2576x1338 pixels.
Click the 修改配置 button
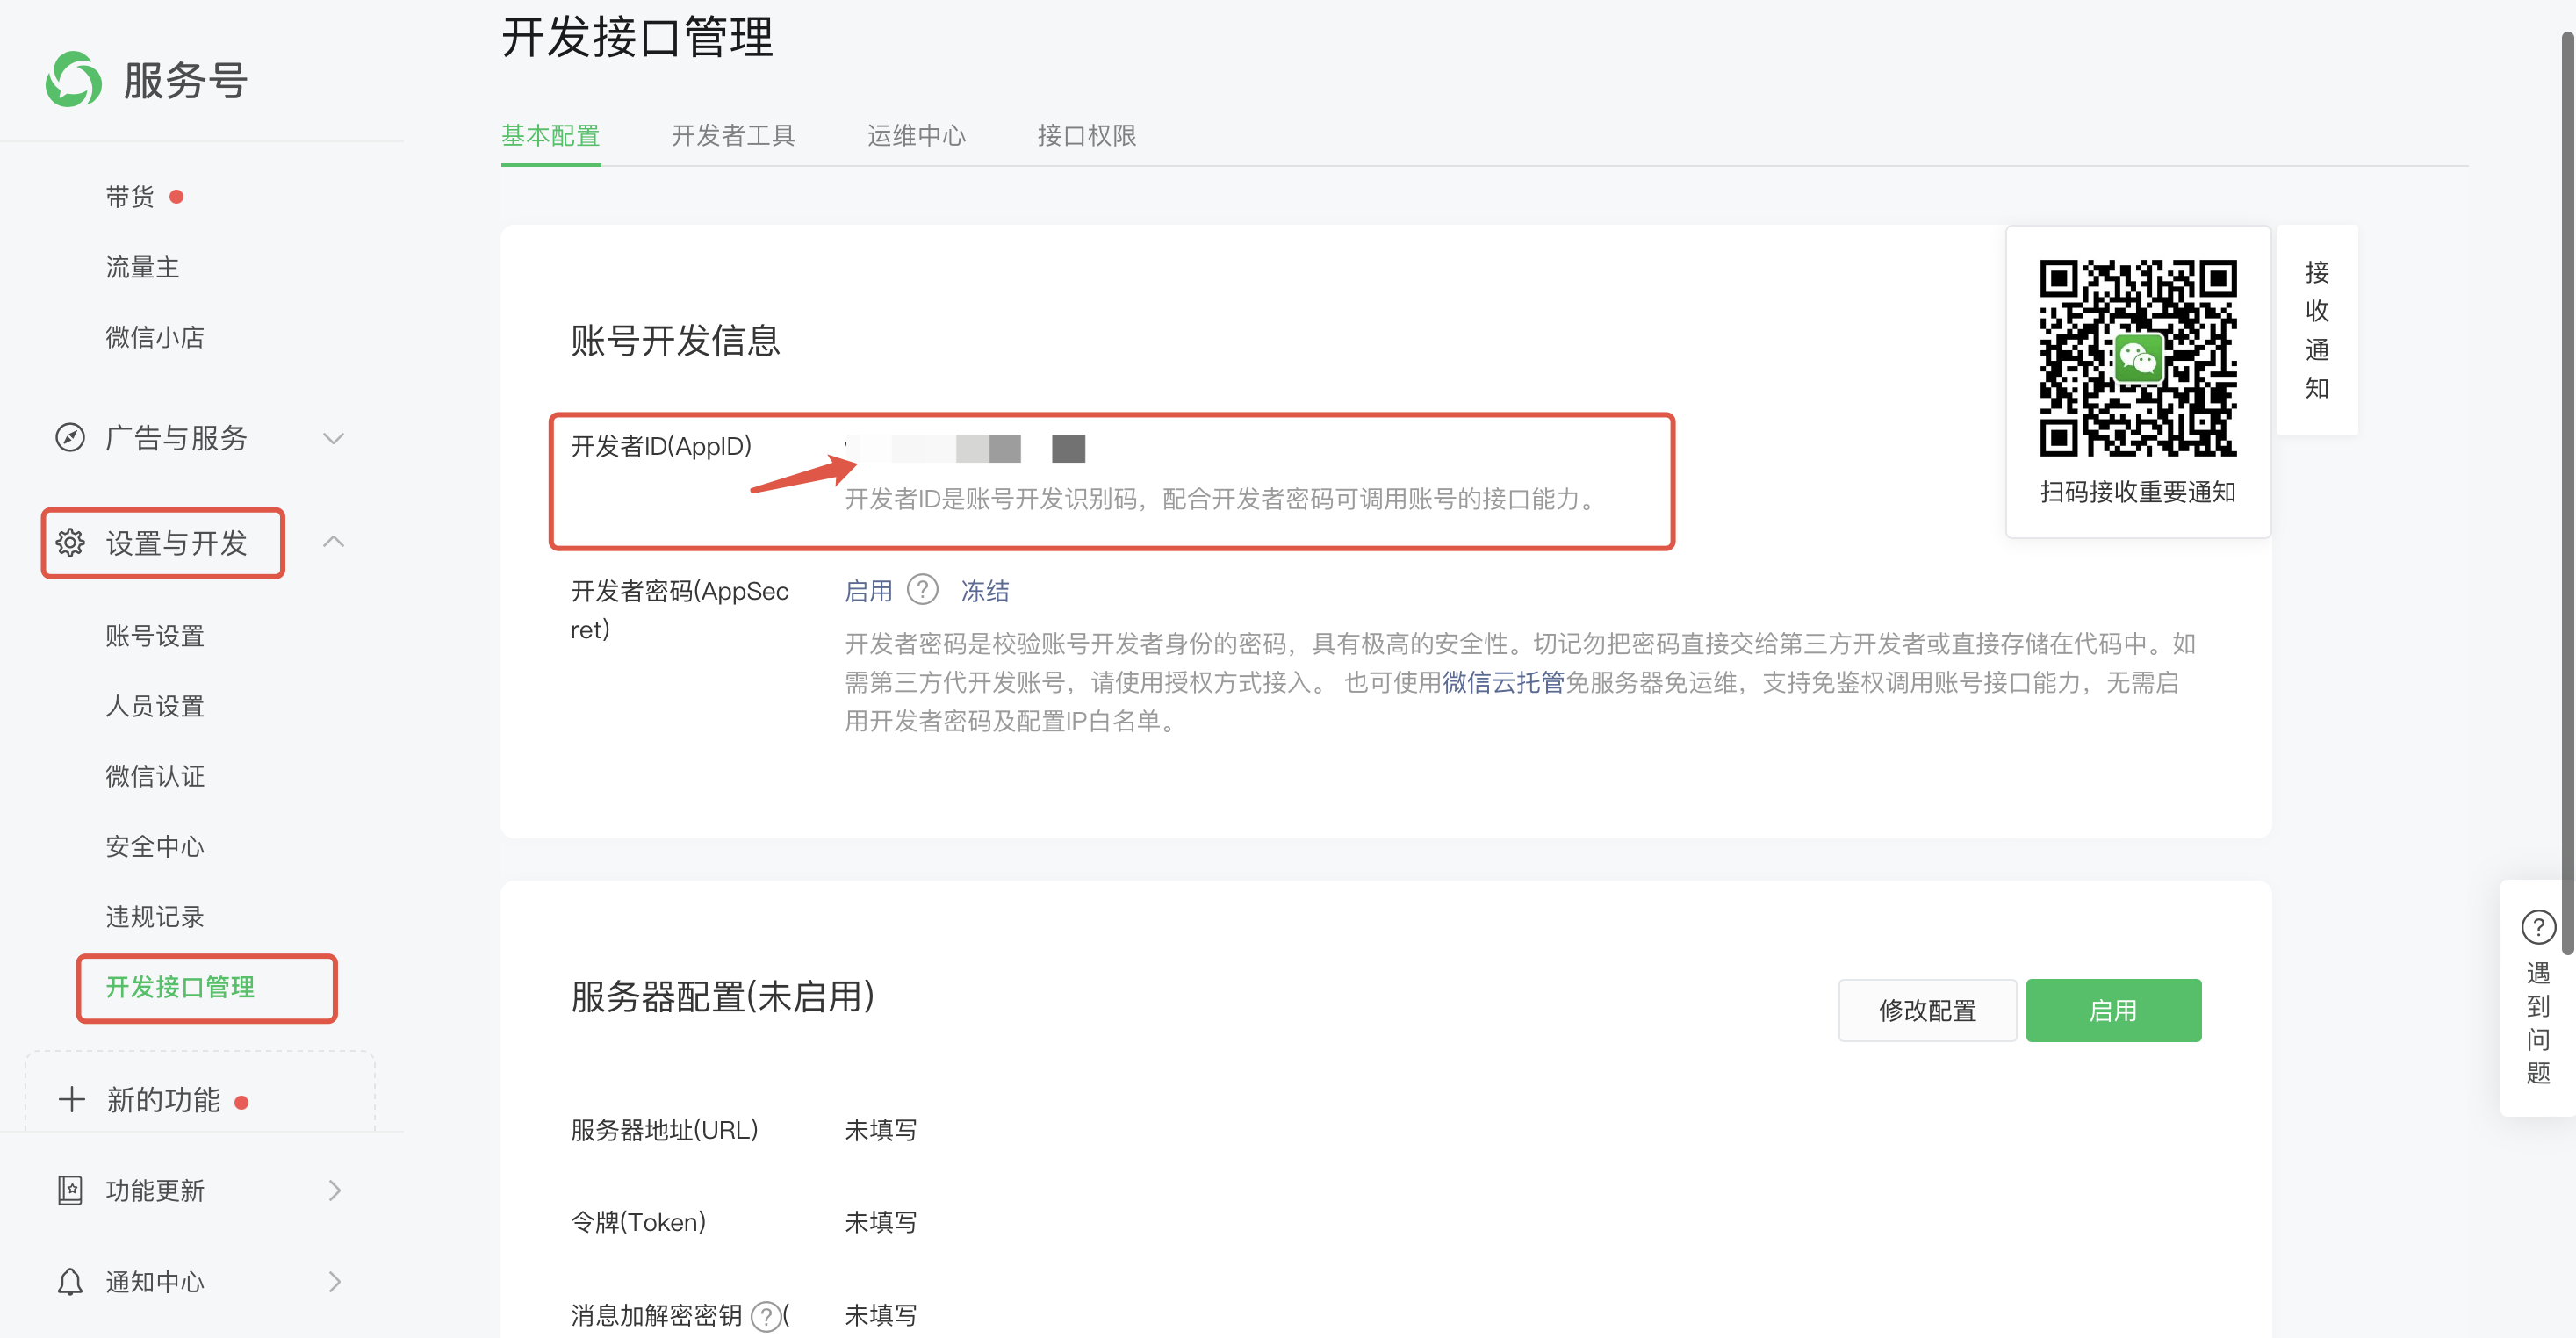1927,1010
